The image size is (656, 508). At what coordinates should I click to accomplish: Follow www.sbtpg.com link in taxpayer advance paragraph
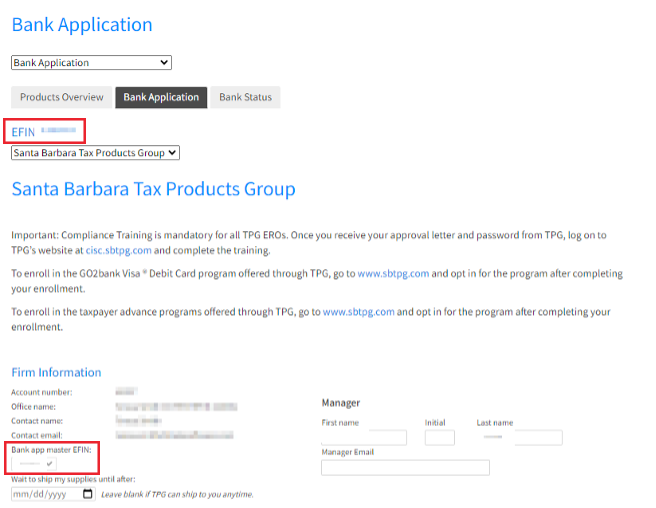[358, 312]
